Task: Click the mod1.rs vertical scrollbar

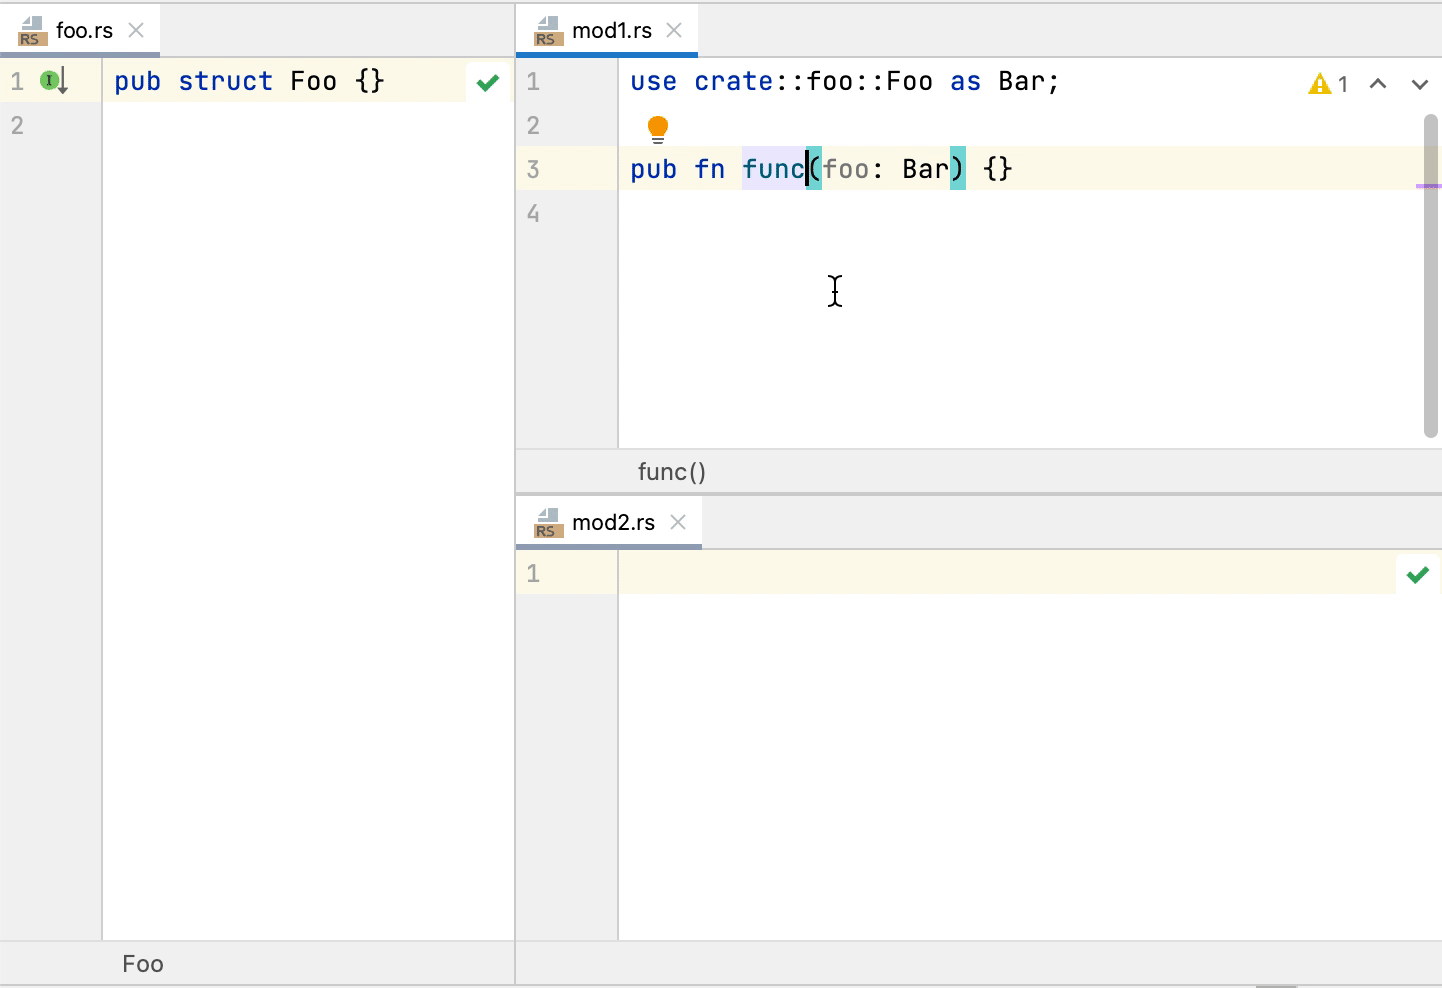Action: click(1431, 276)
